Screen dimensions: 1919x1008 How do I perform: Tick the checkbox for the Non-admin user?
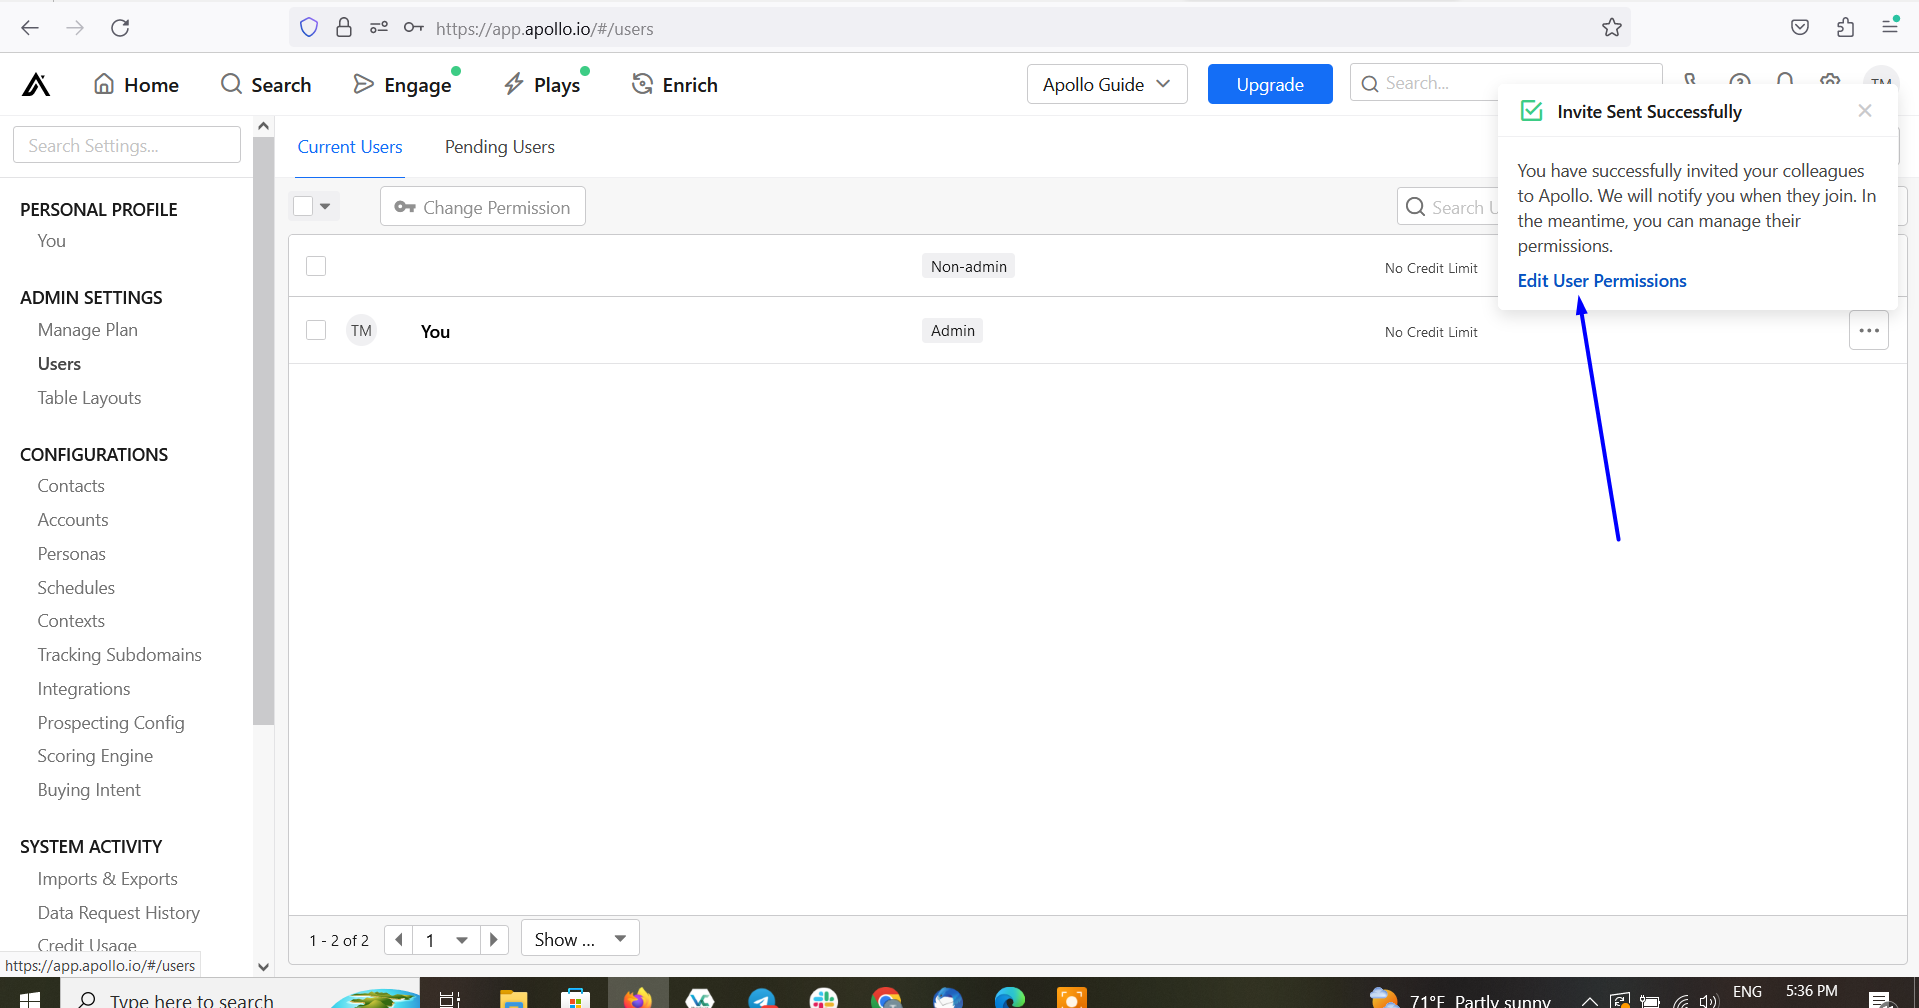[316, 266]
